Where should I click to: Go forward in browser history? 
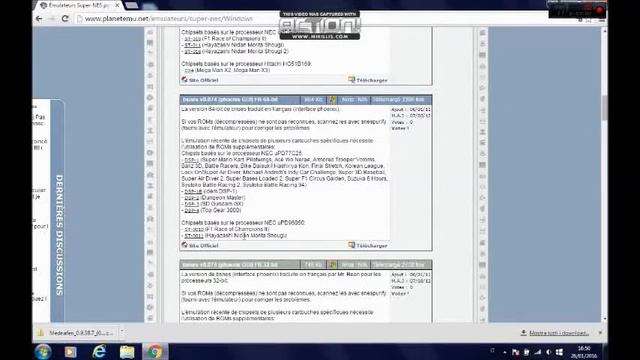click(x=52, y=18)
